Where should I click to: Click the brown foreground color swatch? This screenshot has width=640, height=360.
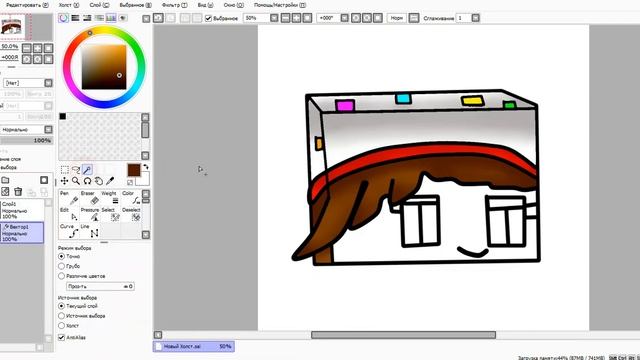click(134, 170)
